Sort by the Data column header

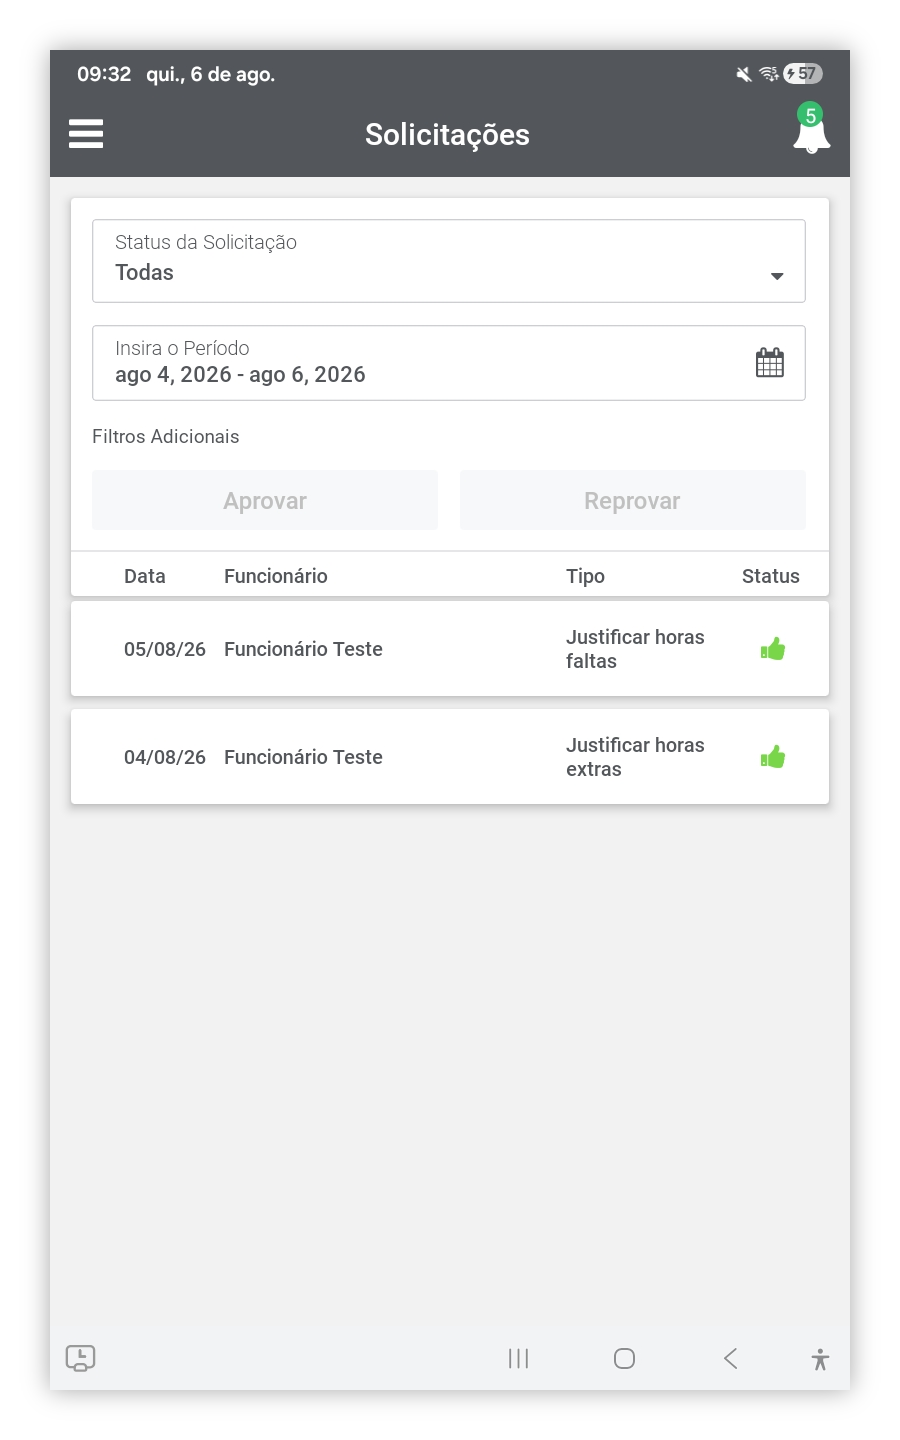[x=145, y=576]
